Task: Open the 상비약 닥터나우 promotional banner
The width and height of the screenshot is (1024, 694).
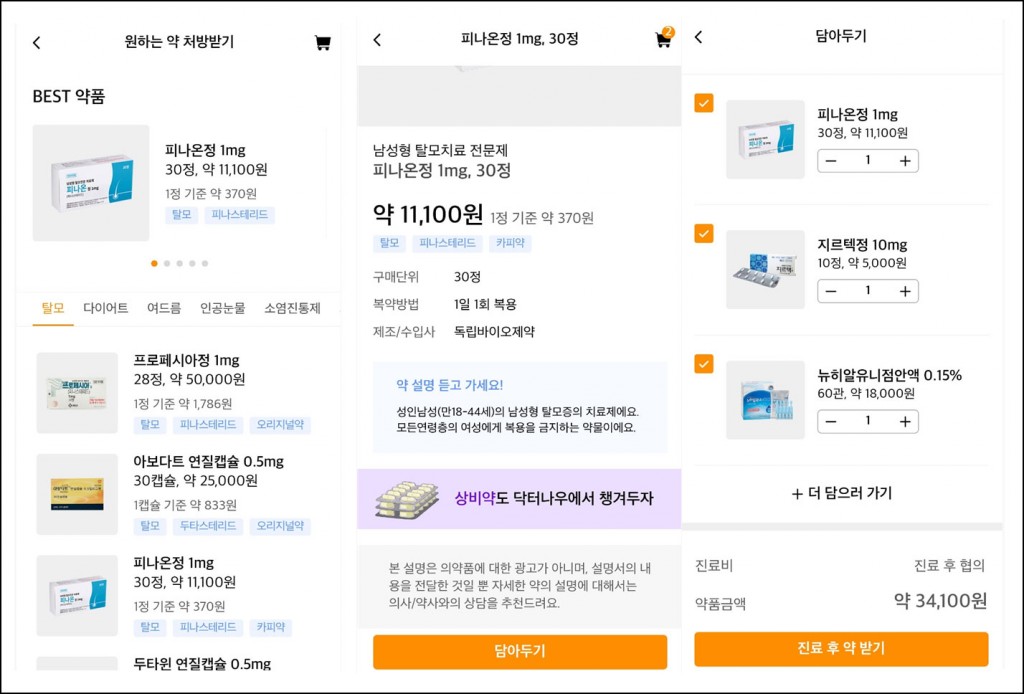Action: click(x=519, y=498)
